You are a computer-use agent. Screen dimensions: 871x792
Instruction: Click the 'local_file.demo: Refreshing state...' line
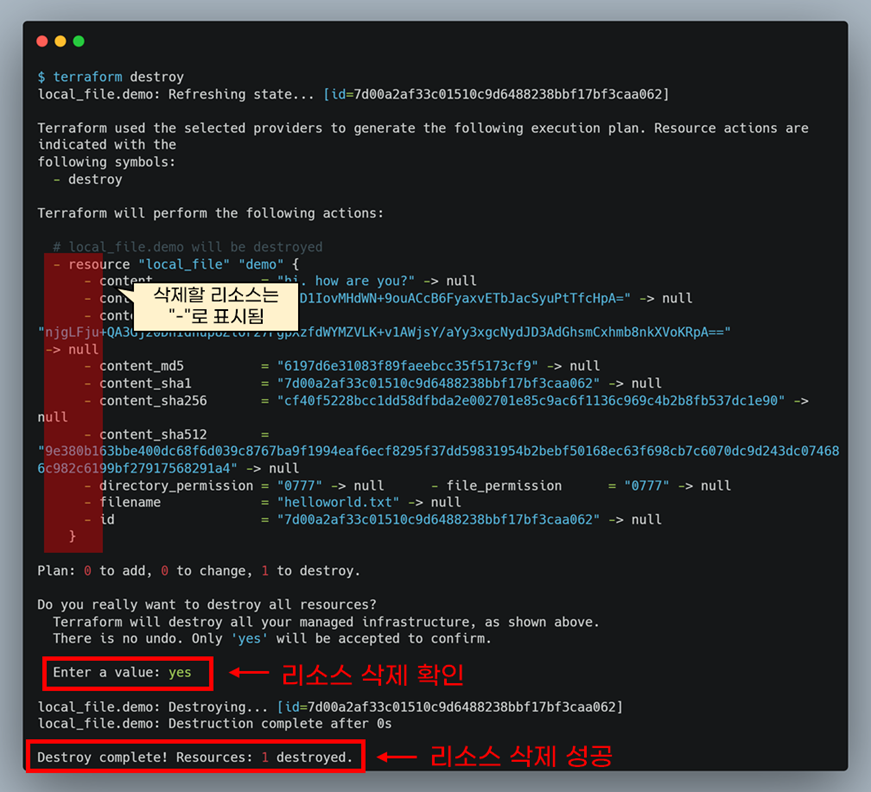point(353,94)
